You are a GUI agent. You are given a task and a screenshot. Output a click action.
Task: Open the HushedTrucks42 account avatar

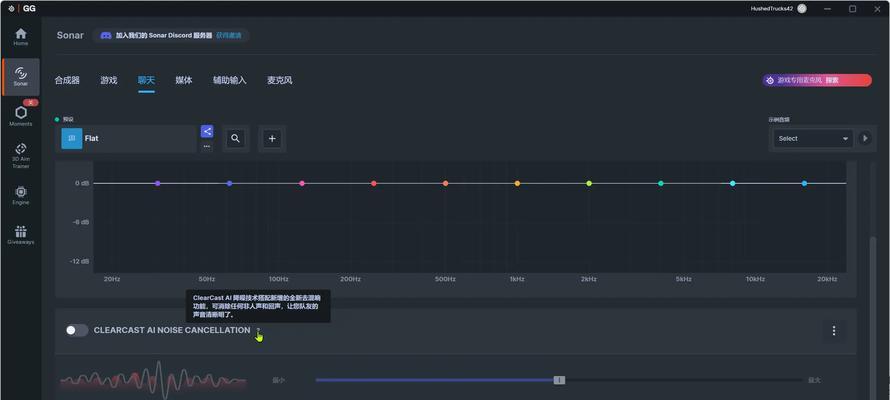[x=802, y=9]
